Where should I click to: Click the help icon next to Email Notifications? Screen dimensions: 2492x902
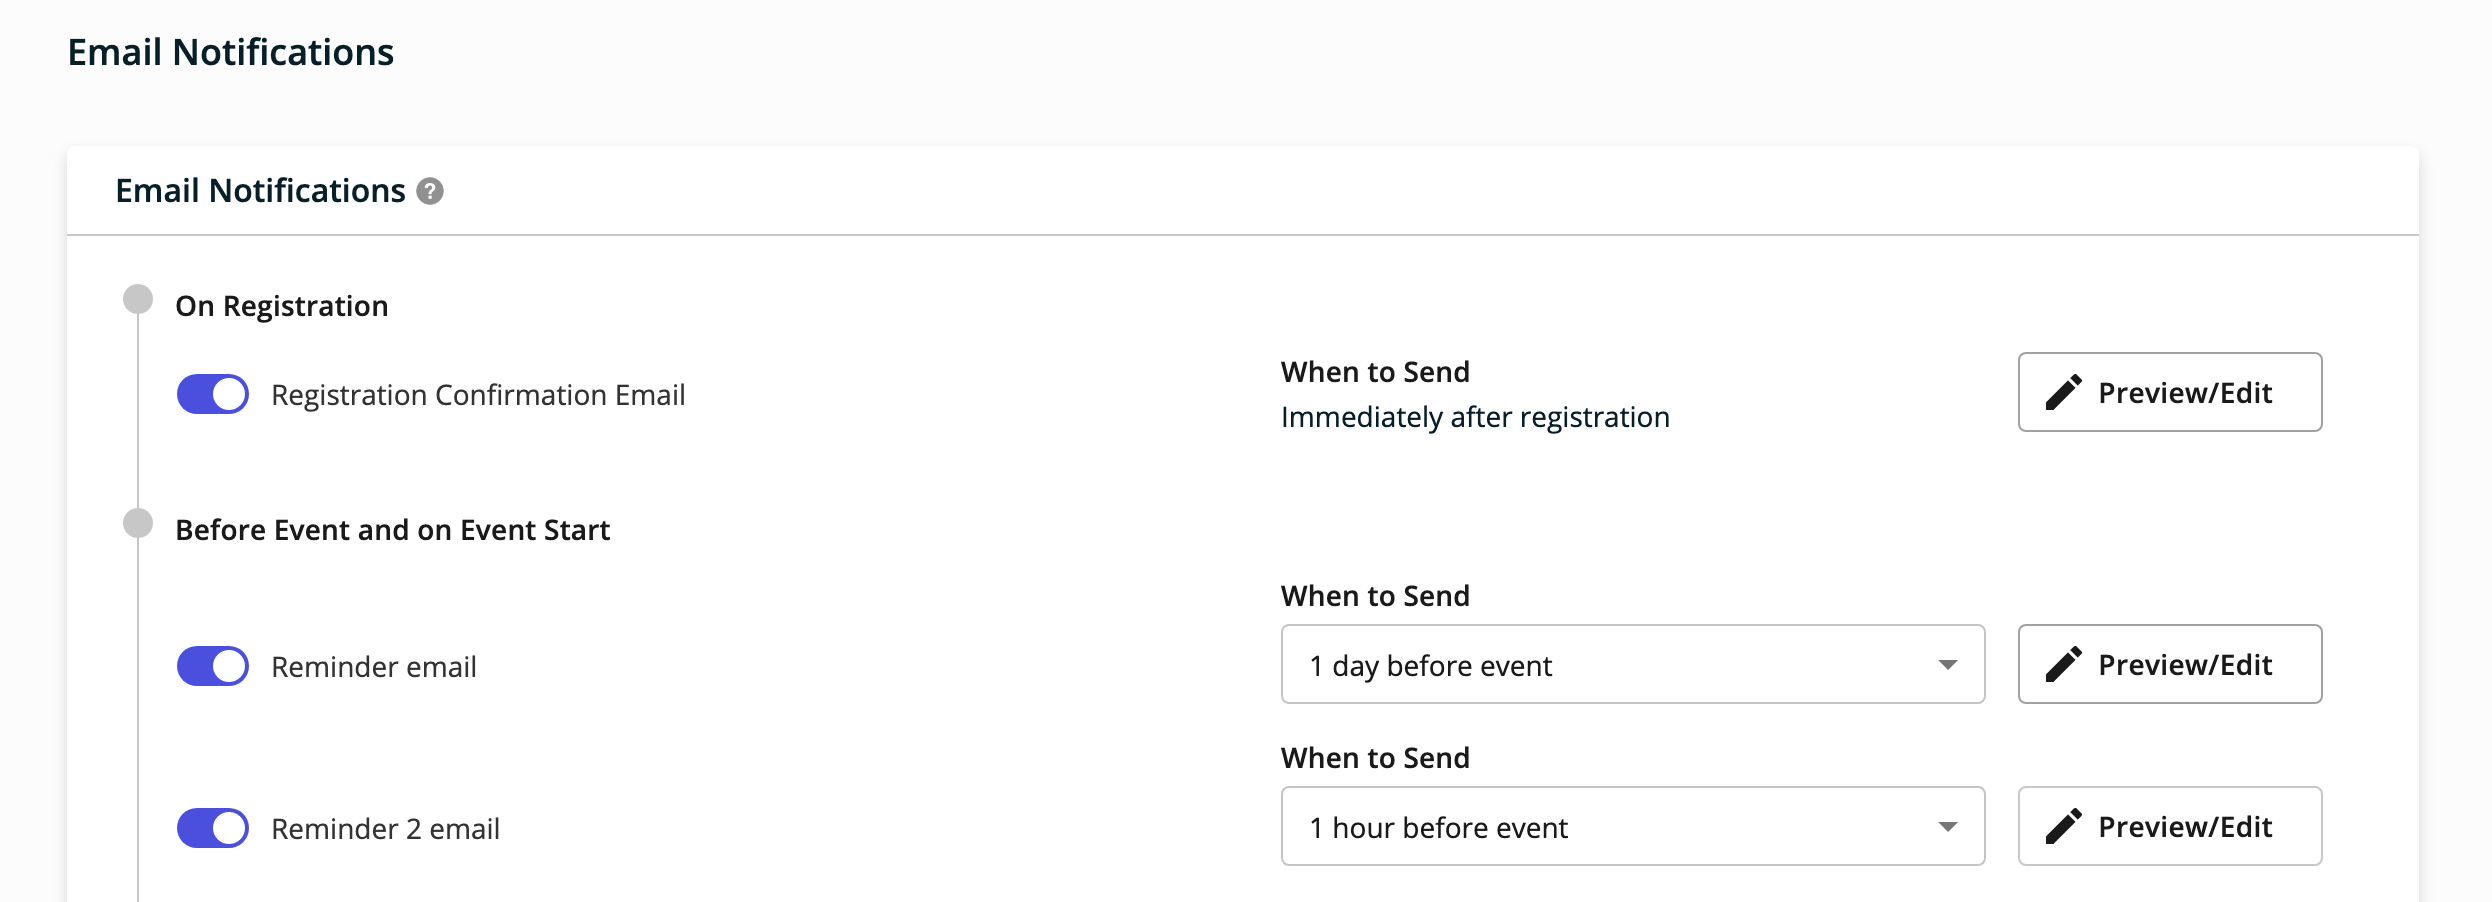(x=428, y=190)
